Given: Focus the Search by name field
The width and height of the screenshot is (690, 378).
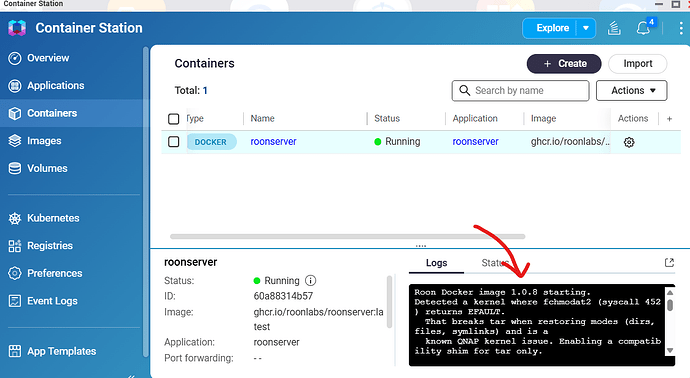Looking at the screenshot, I should (520, 91).
